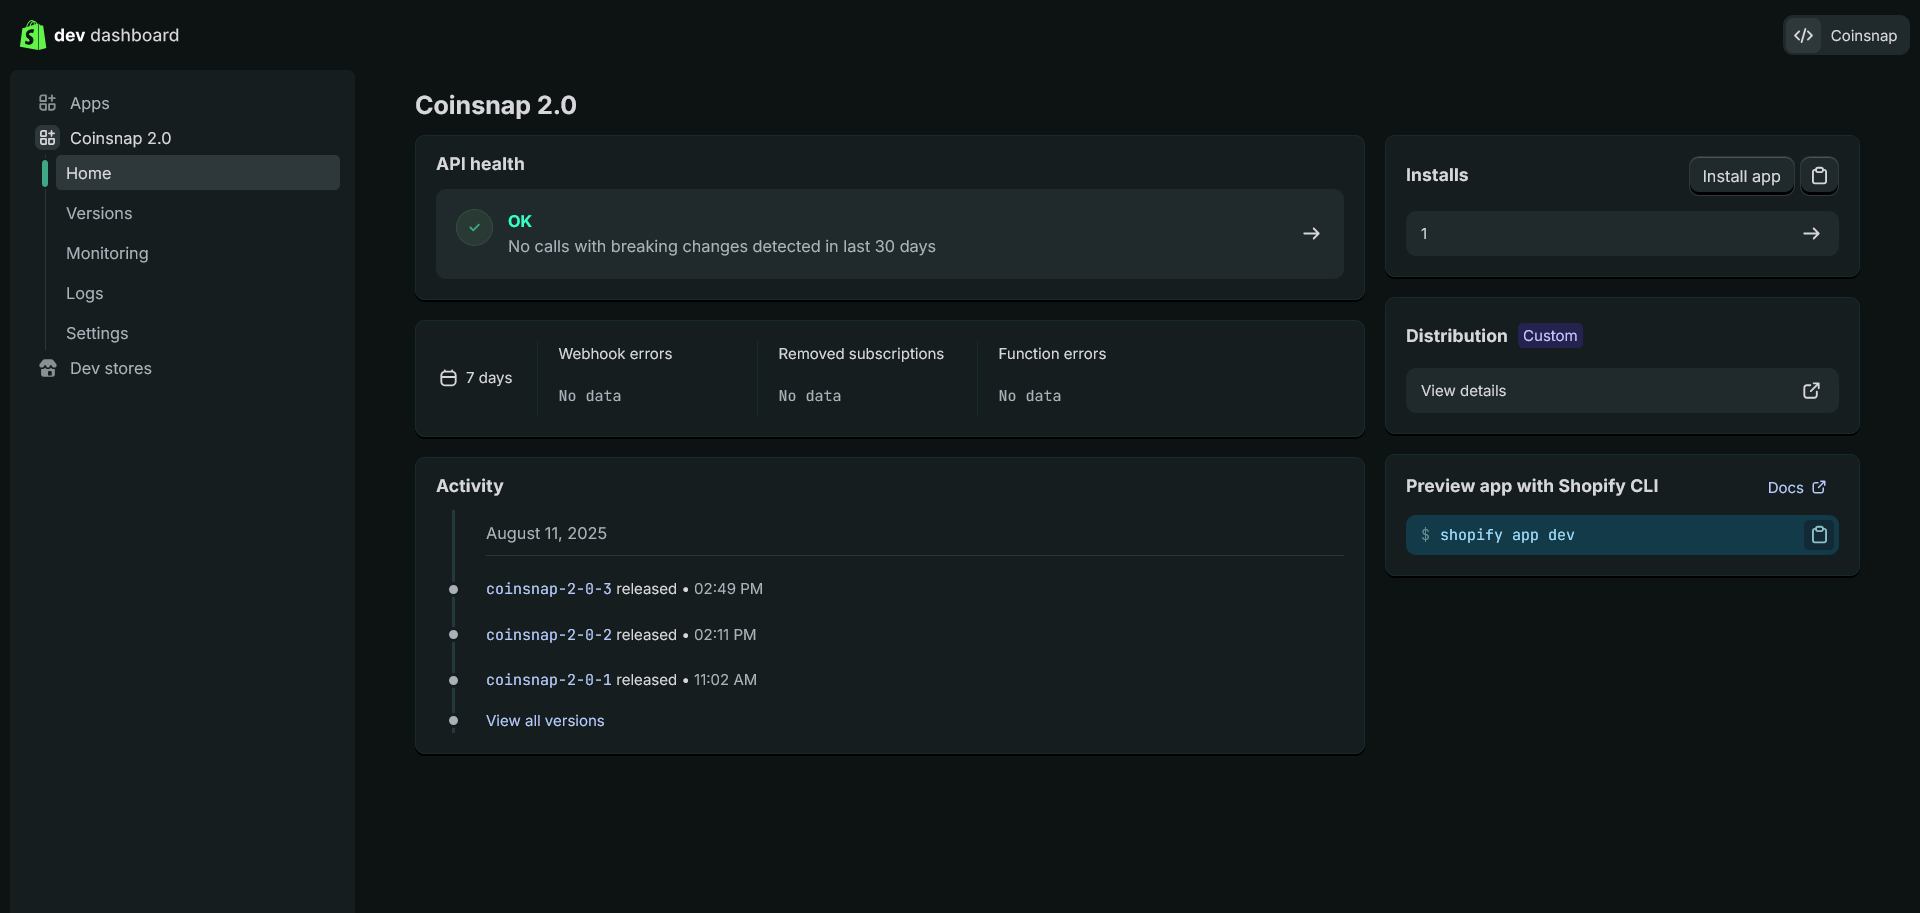Open View all versions link
Screen dimensions: 1920x913
pyautogui.click(x=545, y=721)
